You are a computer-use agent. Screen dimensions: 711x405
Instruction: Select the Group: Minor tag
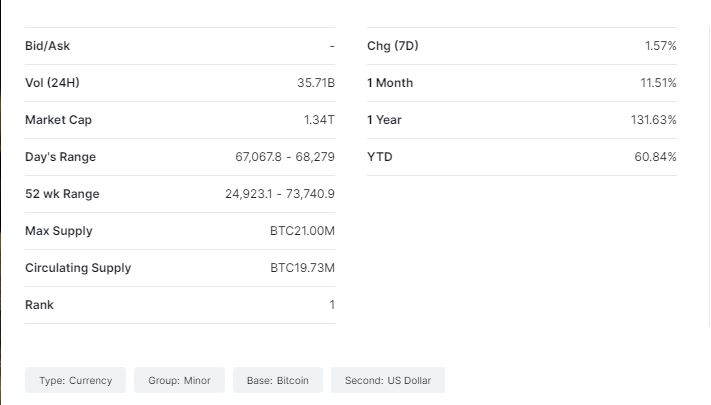tap(179, 381)
